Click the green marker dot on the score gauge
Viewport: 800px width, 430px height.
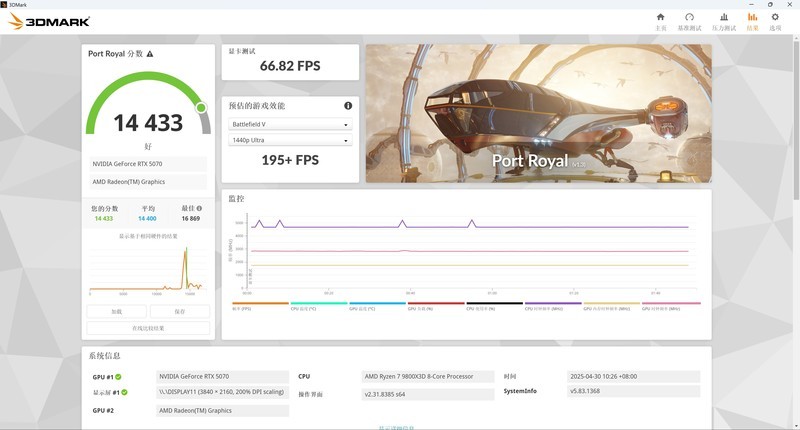point(201,108)
